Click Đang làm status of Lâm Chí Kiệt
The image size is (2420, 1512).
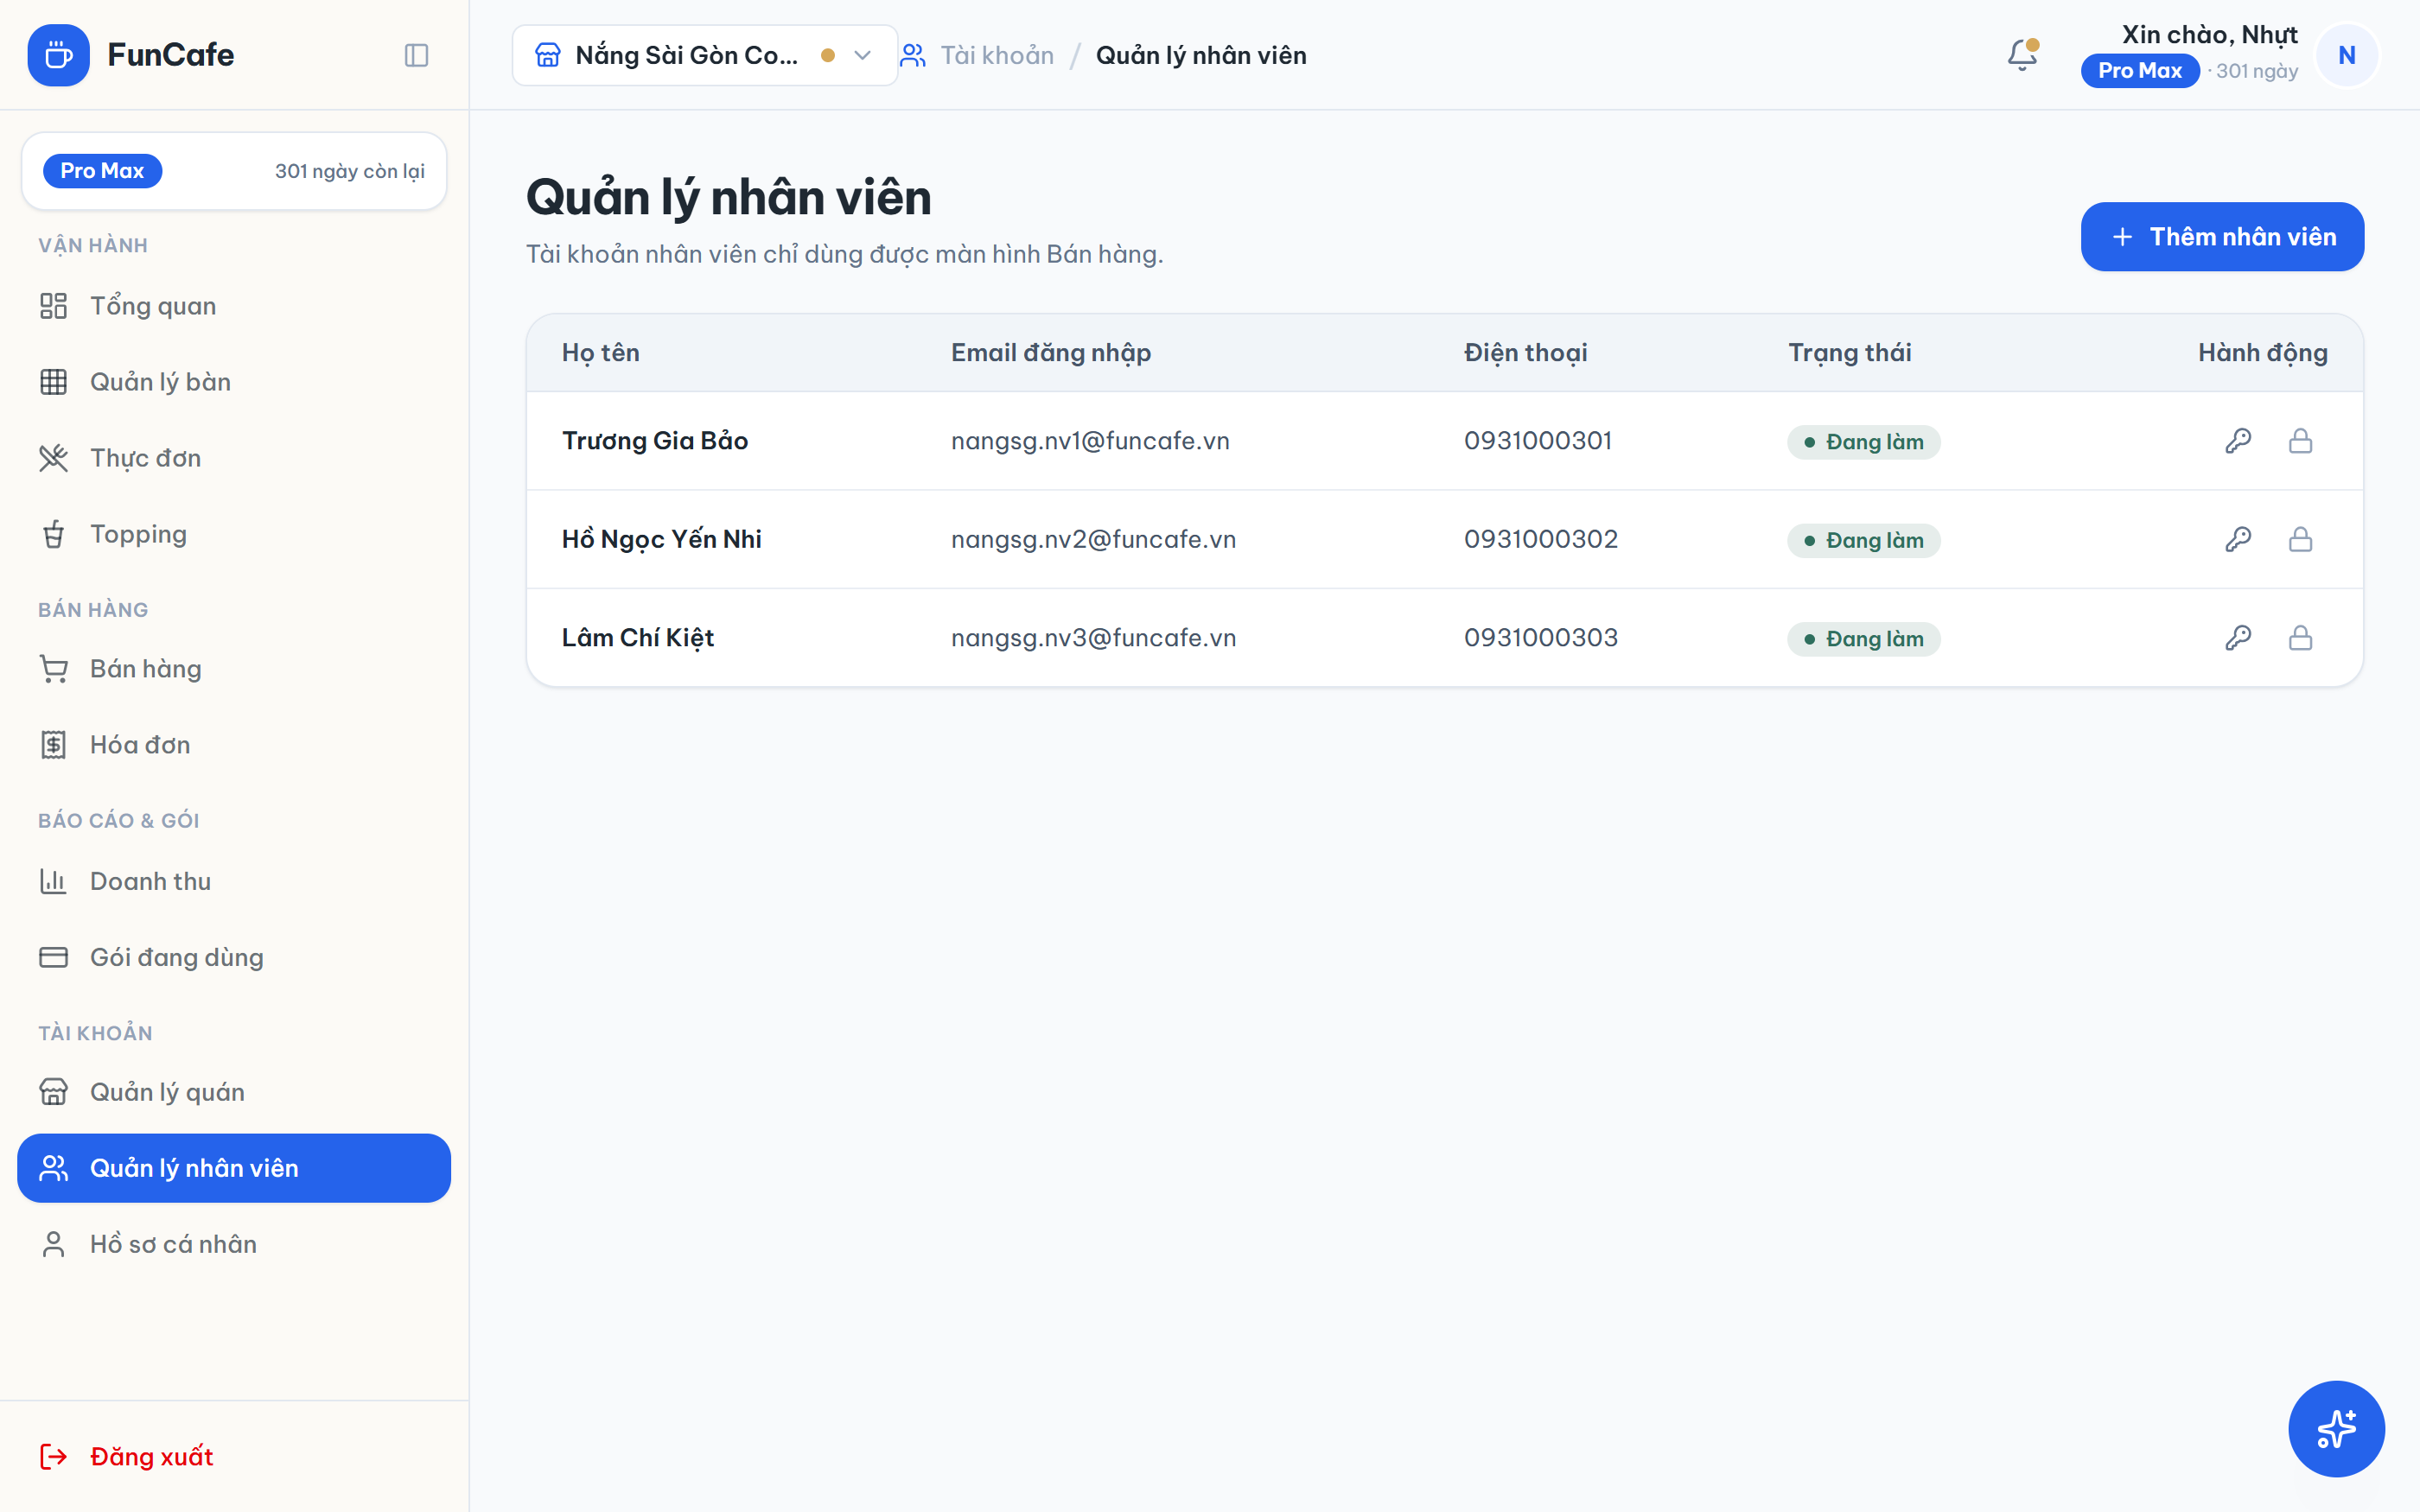click(1864, 639)
